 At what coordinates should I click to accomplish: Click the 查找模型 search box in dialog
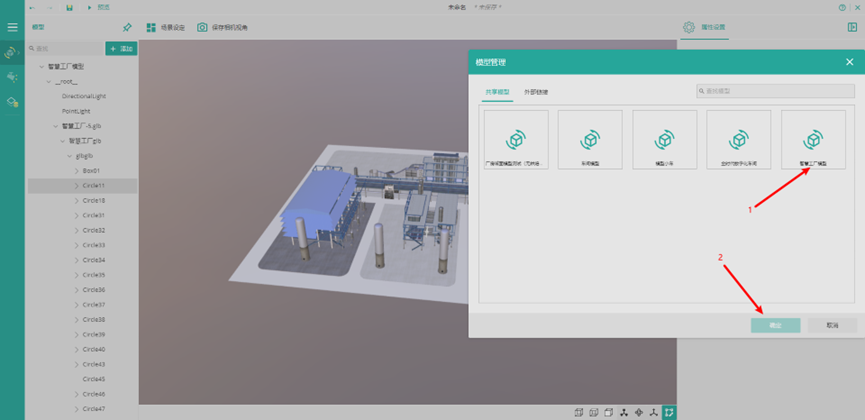point(776,91)
